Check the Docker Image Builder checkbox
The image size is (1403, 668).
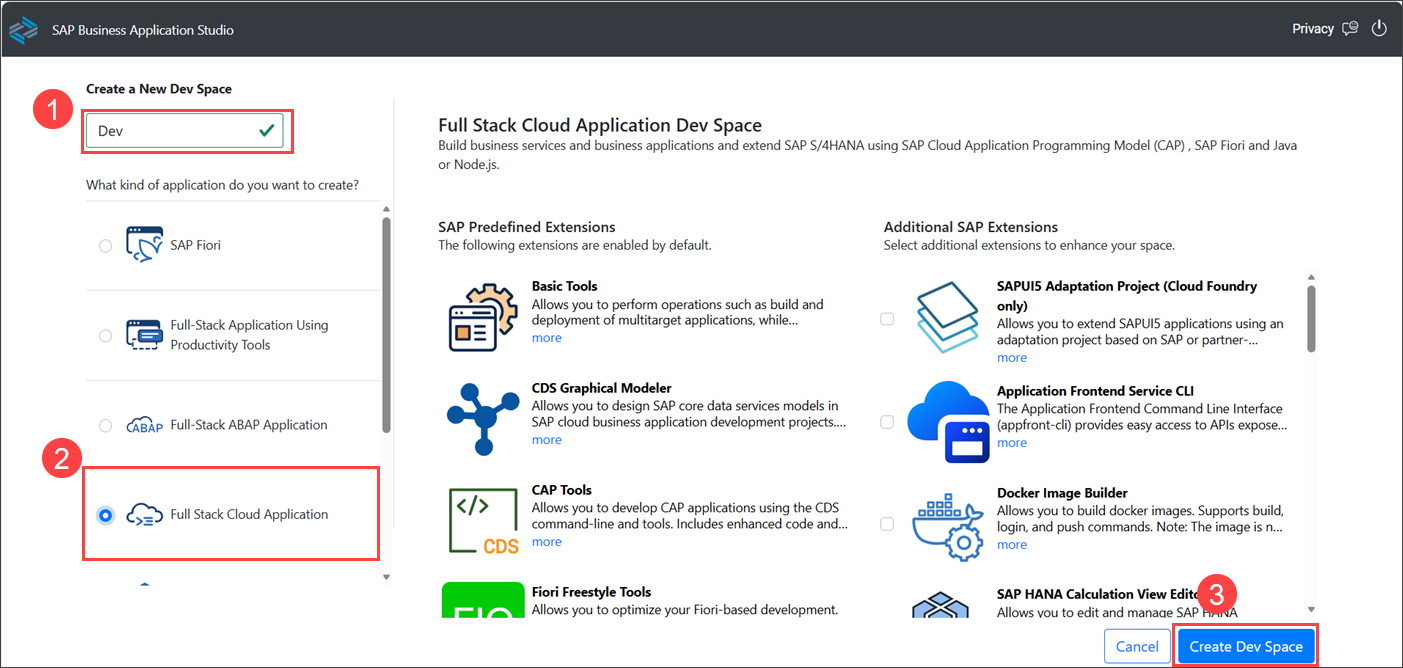tap(887, 524)
